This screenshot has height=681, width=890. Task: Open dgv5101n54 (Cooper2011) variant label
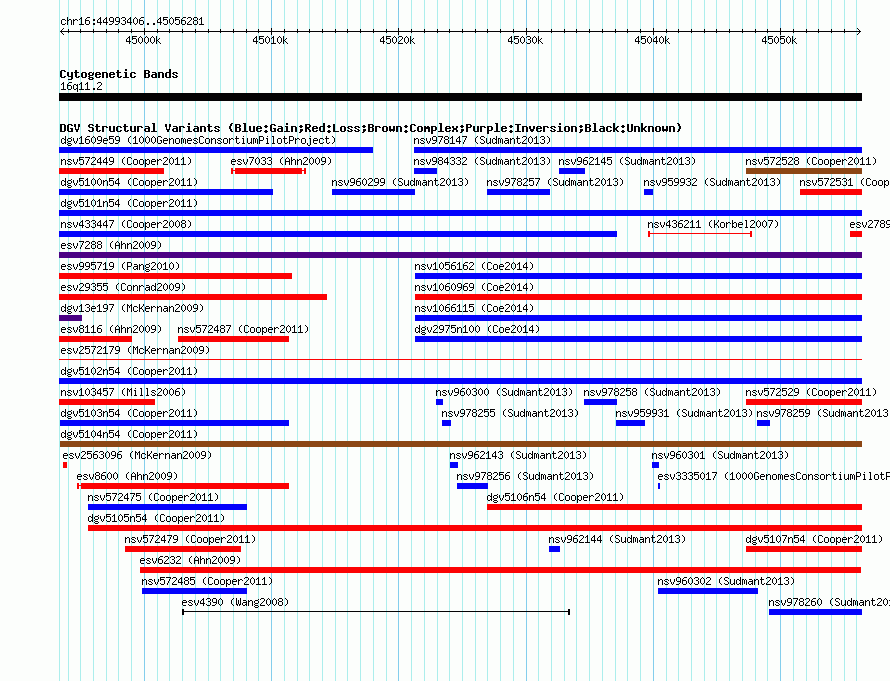[129, 203]
